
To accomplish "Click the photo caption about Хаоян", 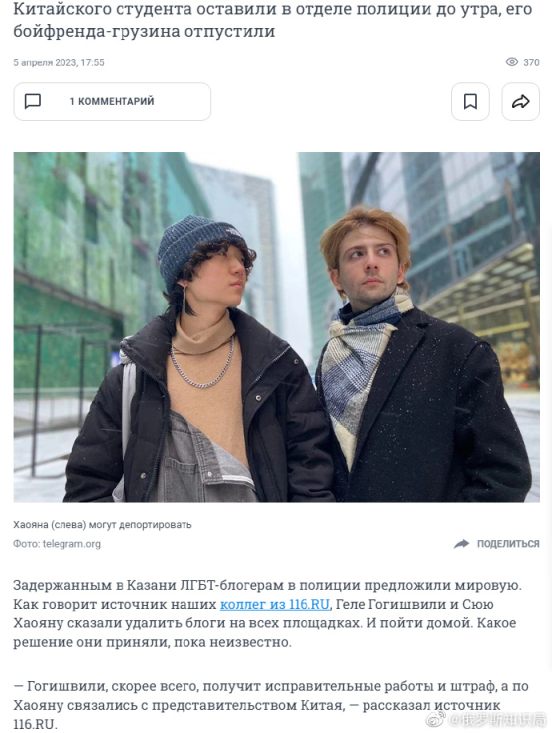I will (x=102, y=525).
